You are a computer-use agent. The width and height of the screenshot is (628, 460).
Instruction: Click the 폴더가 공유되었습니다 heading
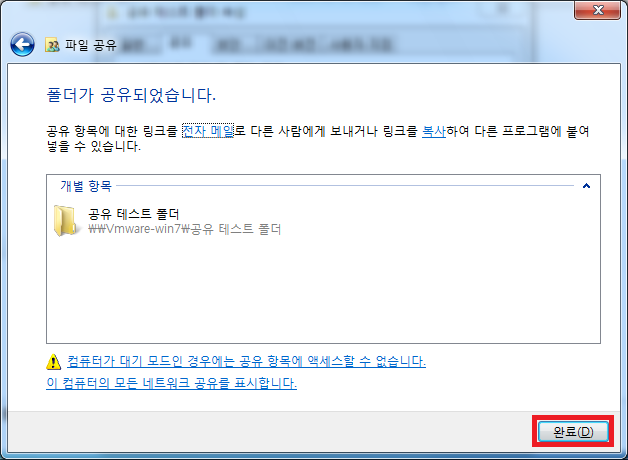pos(131,95)
